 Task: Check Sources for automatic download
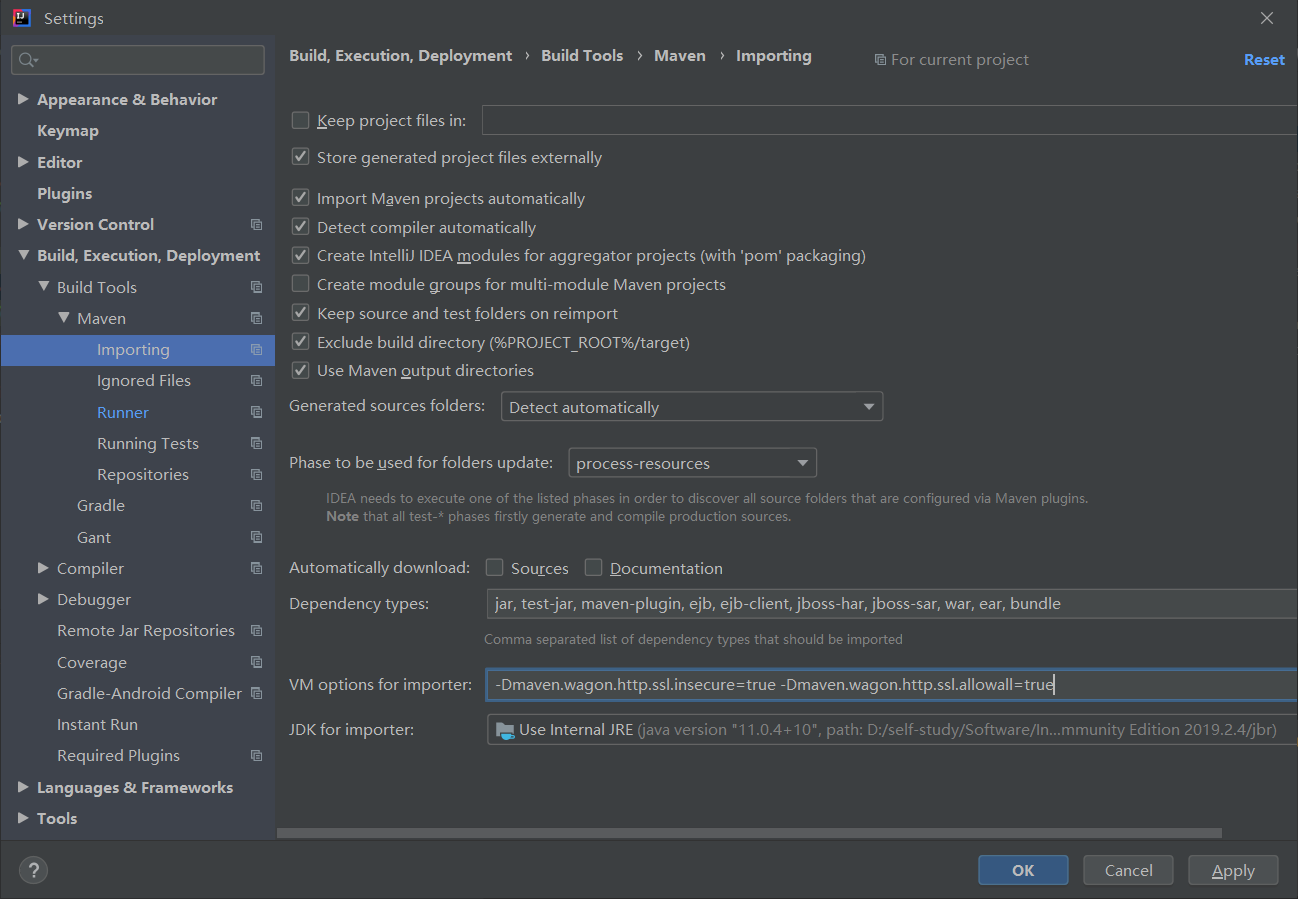coord(494,568)
